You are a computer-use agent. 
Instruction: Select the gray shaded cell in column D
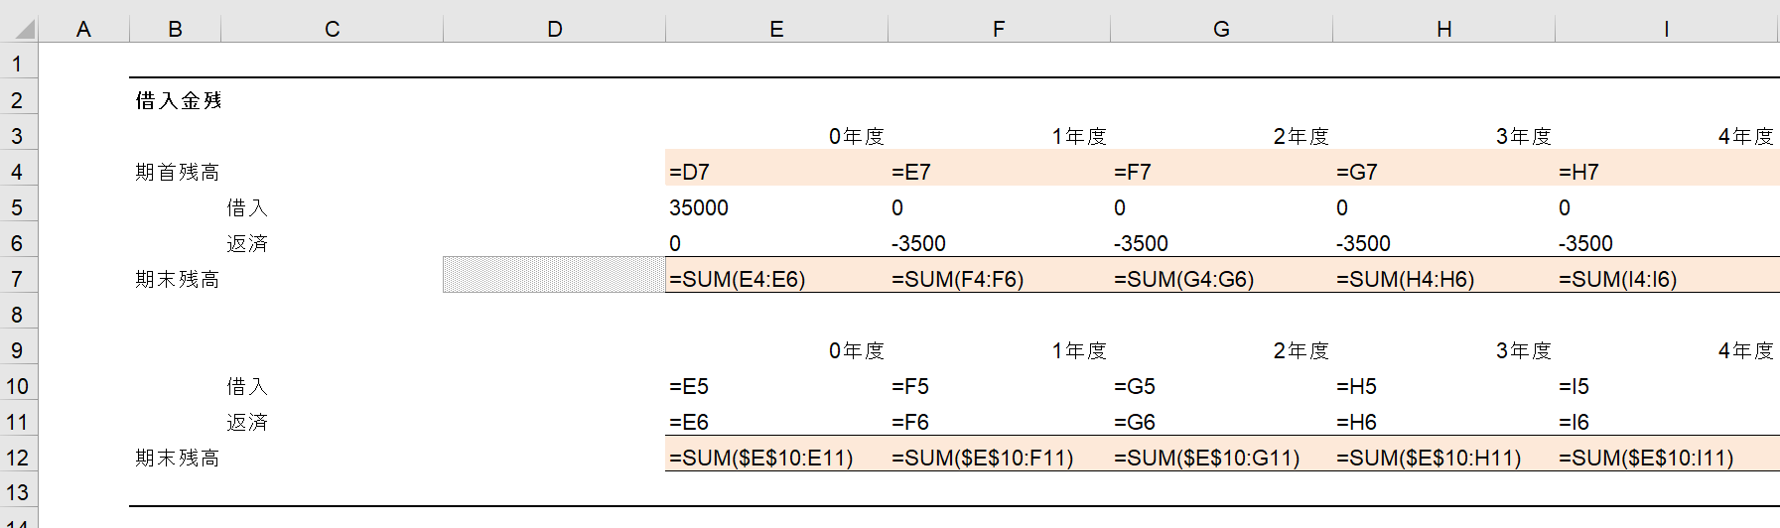pos(554,275)
